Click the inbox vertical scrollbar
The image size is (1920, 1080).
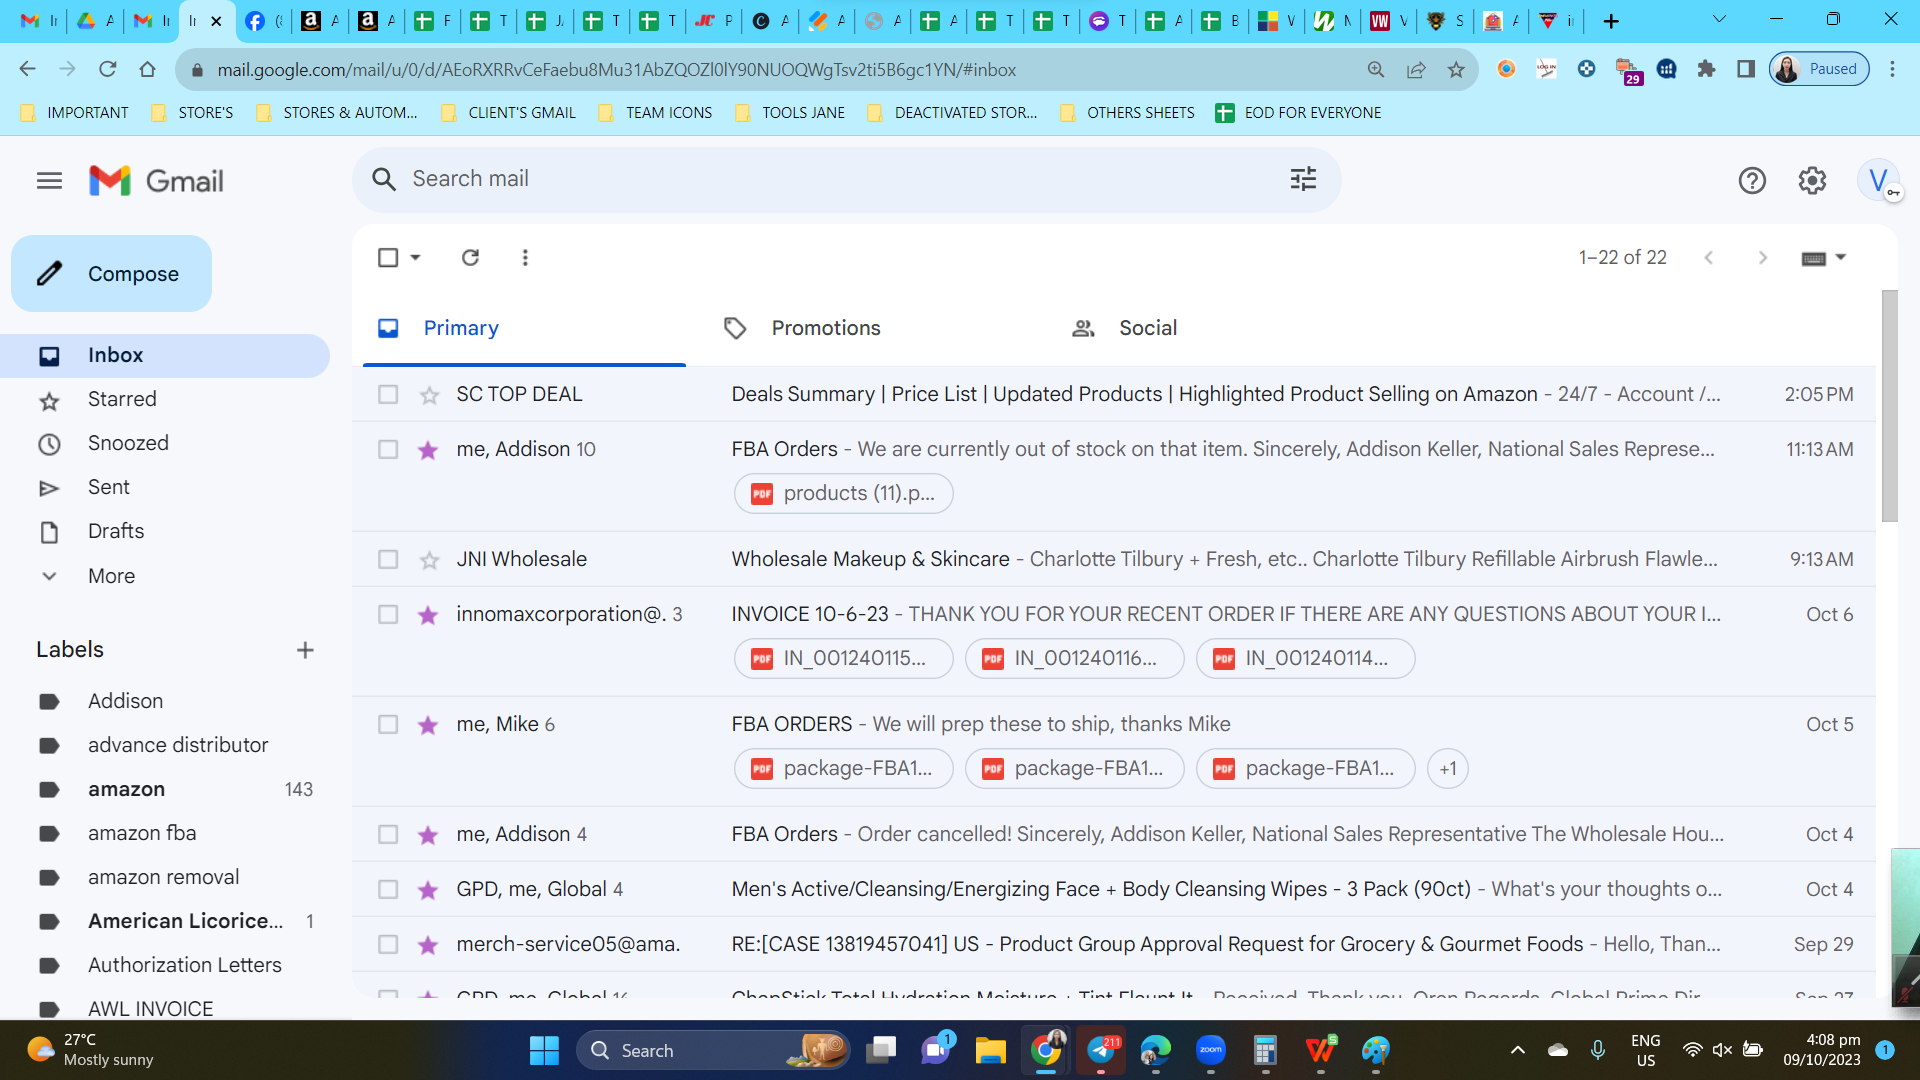[1889, 406]
